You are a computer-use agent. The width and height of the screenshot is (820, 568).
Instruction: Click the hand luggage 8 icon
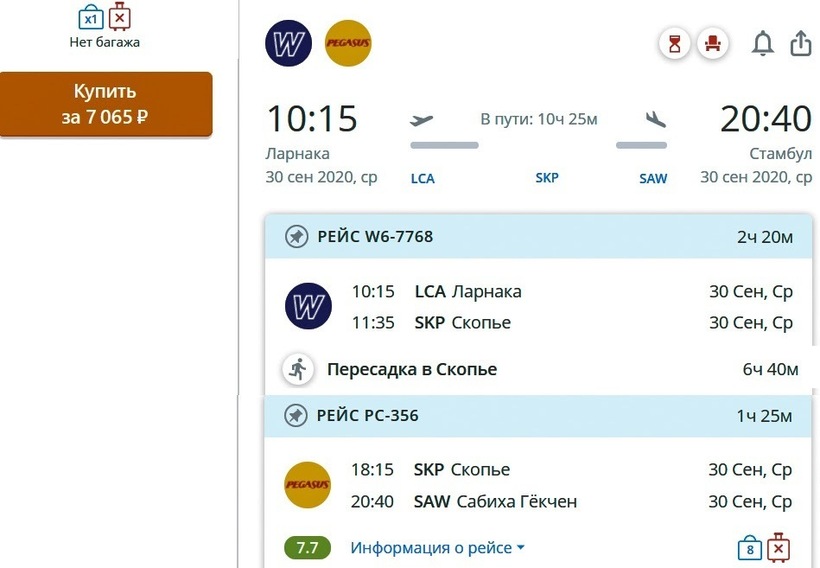click(x=749, y=548)
